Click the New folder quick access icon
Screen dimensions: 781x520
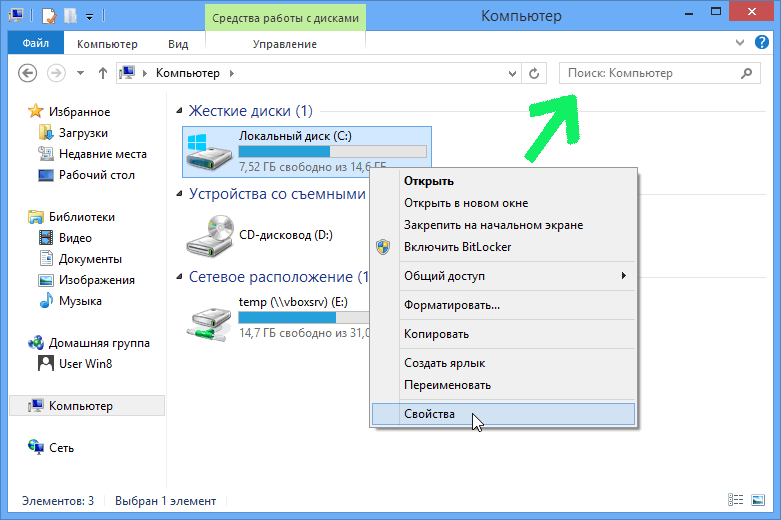70,16
